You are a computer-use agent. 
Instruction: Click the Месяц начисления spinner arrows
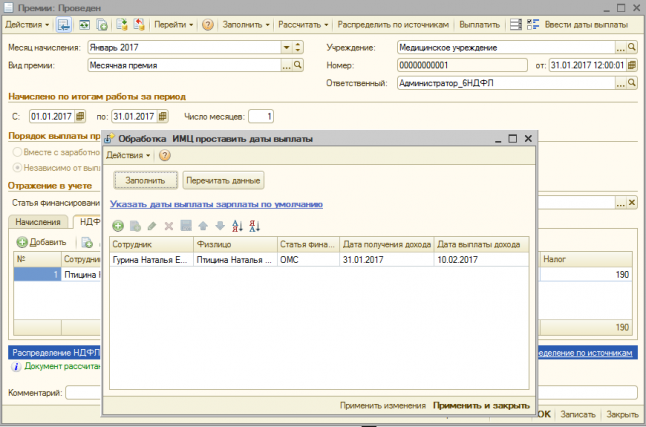point(297,47)
